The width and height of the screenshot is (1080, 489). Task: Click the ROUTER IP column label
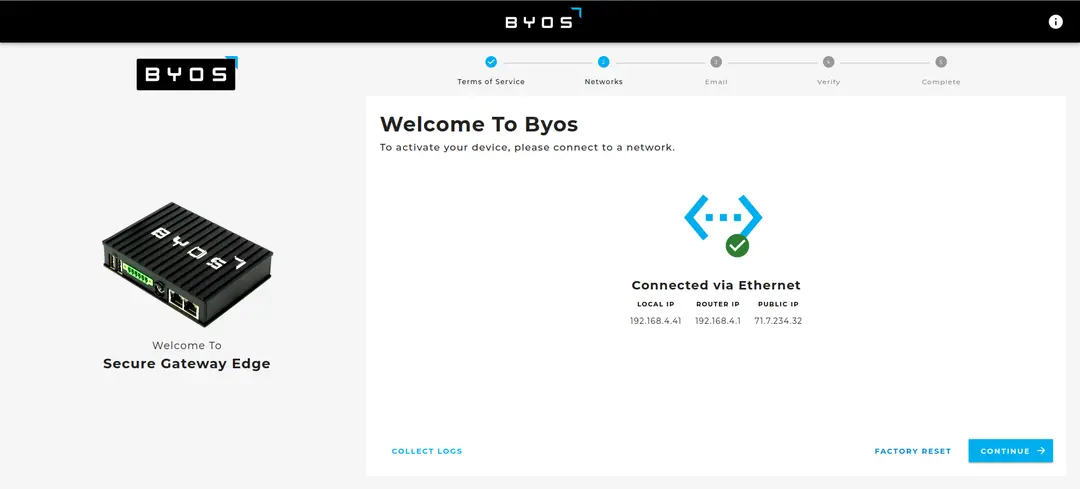(718, 304)
